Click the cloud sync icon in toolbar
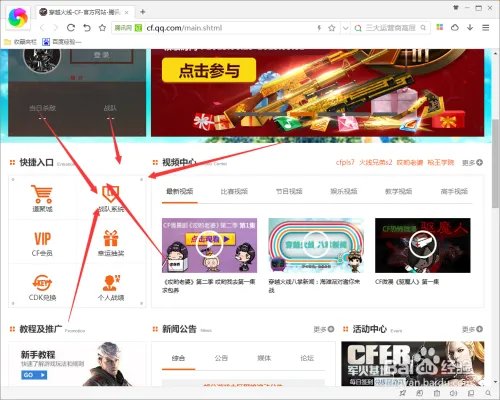Viewport: 500px width, 400px height. 455,28
